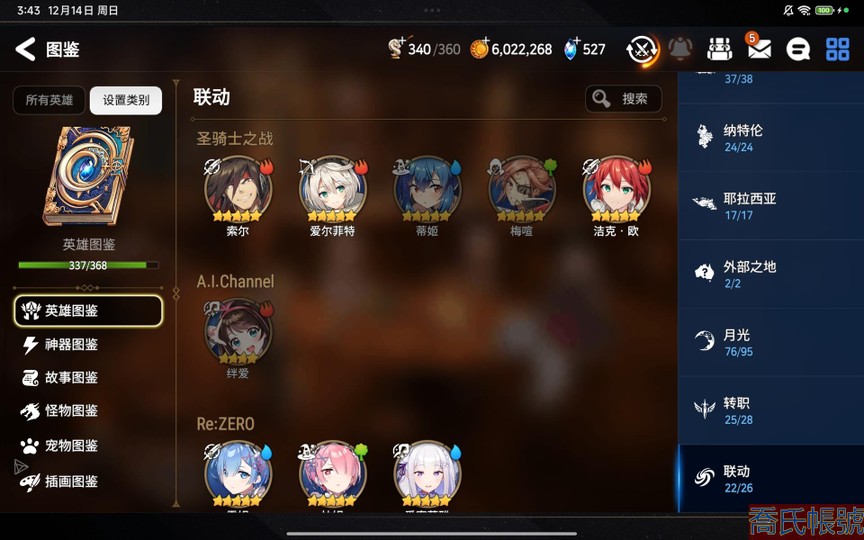Tap the crossed swords auto-battle icon

[x=642, y=50]
